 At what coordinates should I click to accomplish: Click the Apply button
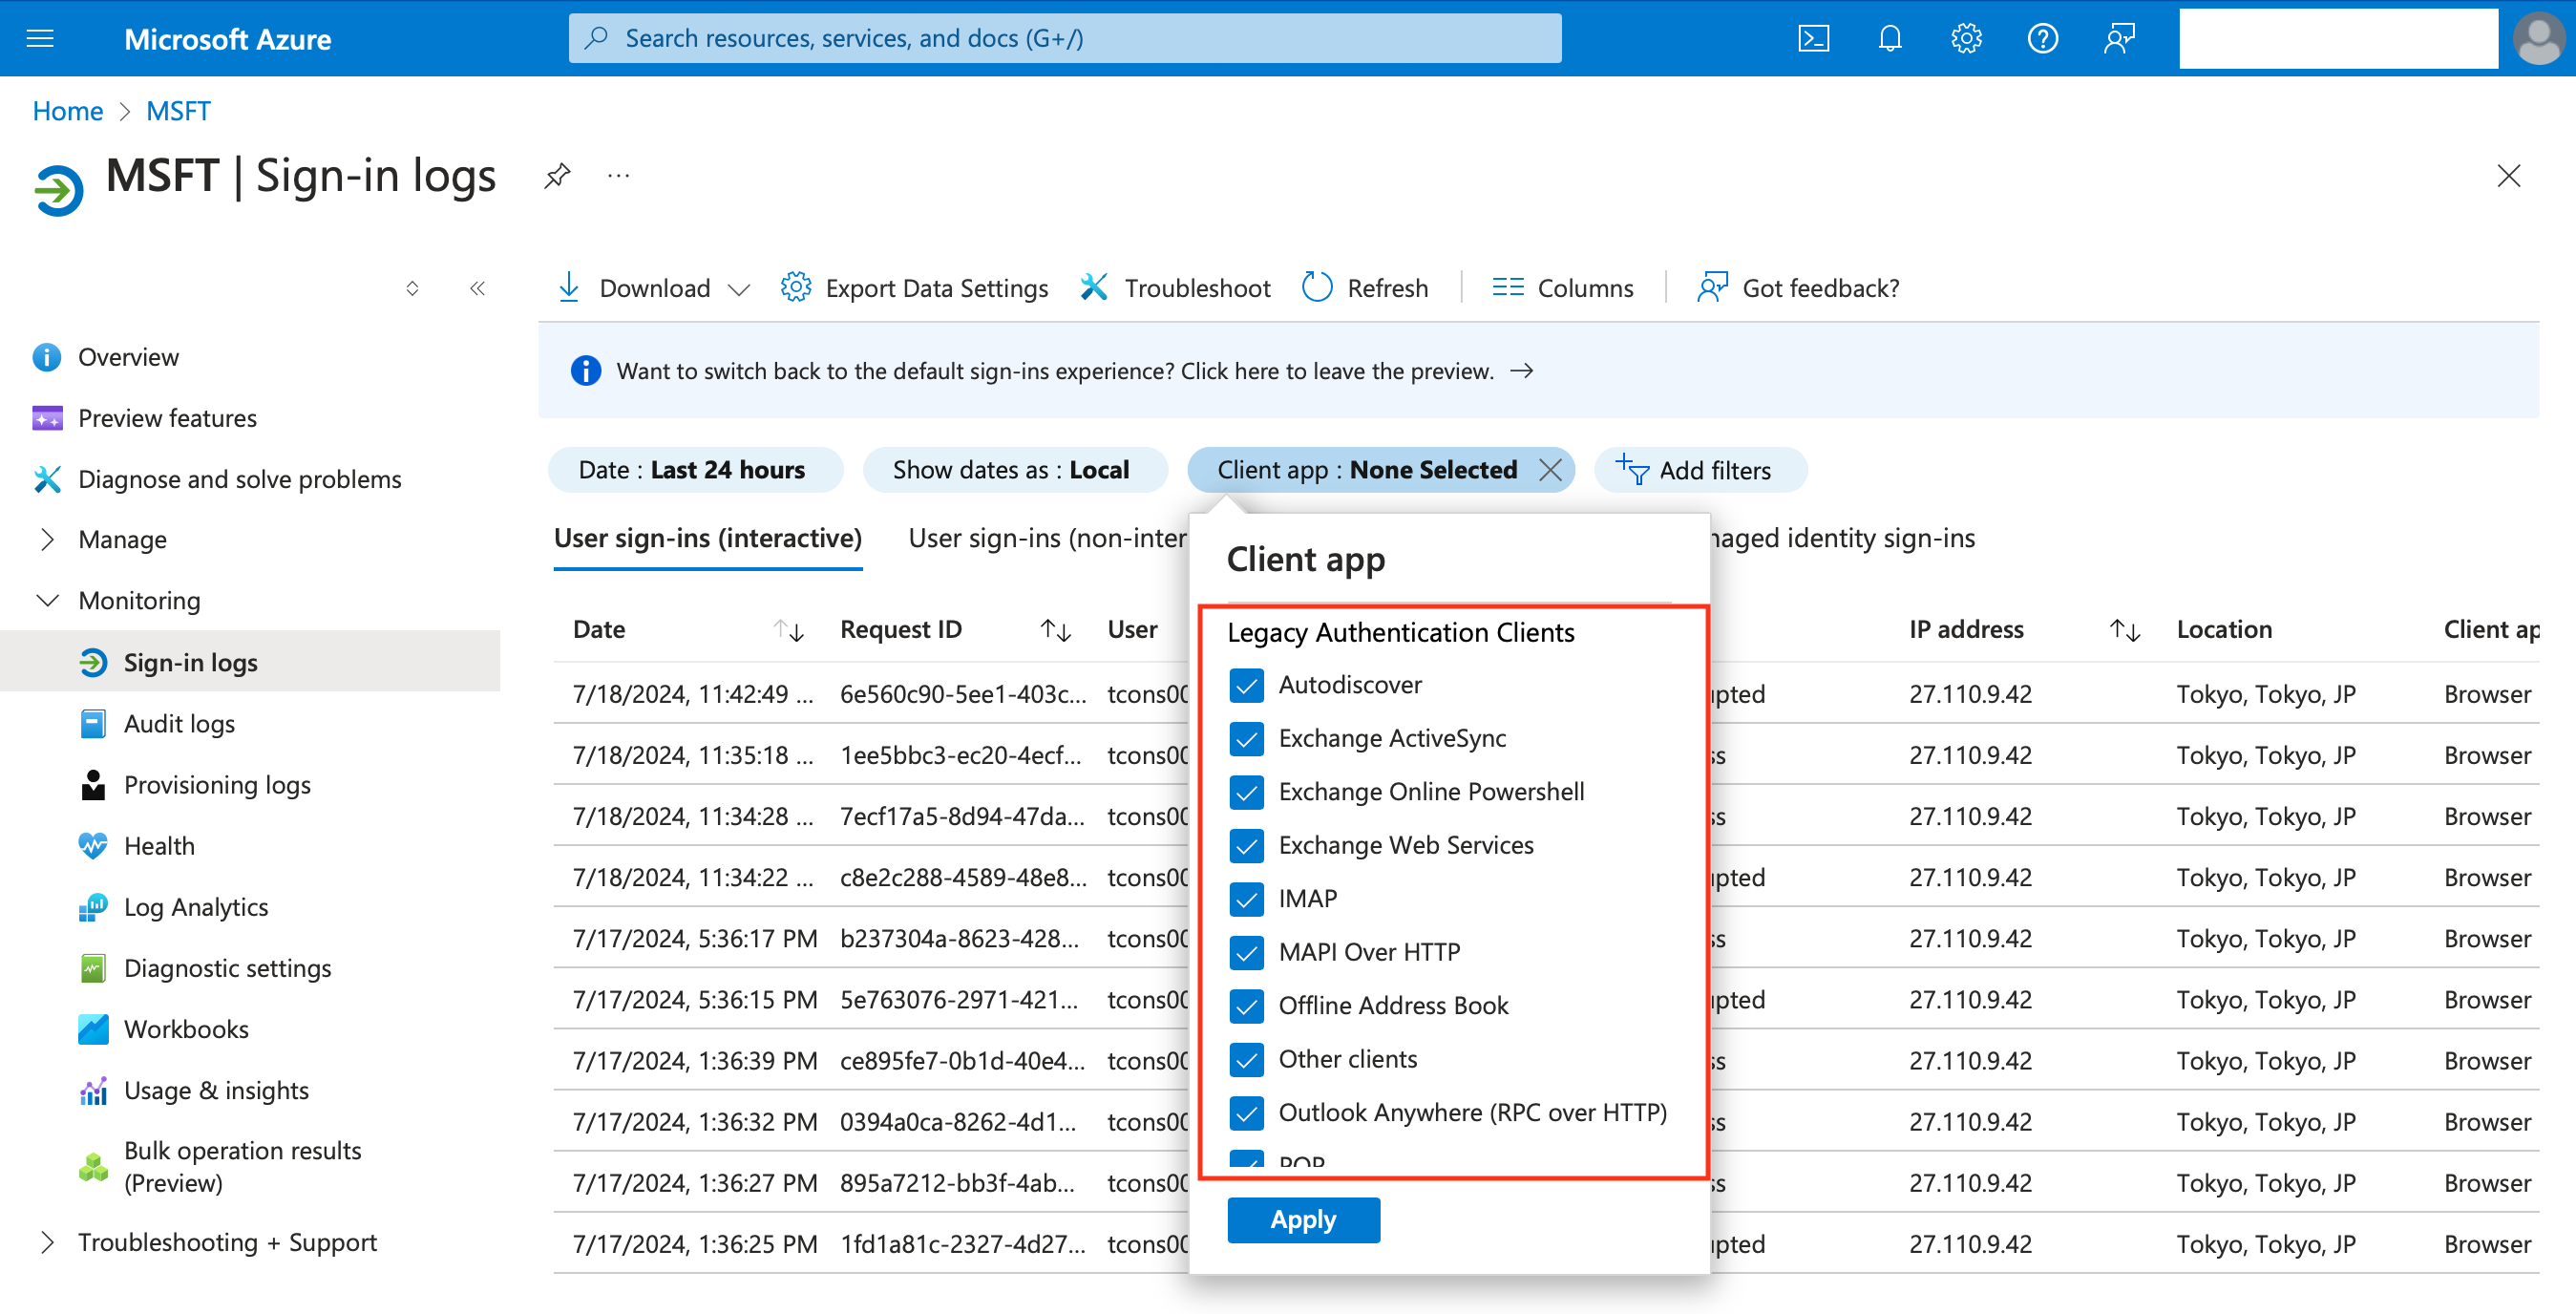coord(1303,1220)
